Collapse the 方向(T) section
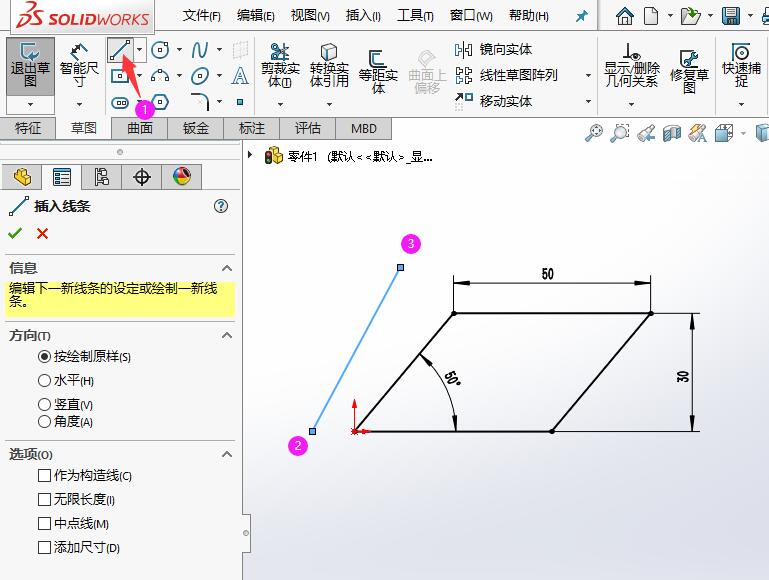Screen dimensions: 769x580 [227, 335]
